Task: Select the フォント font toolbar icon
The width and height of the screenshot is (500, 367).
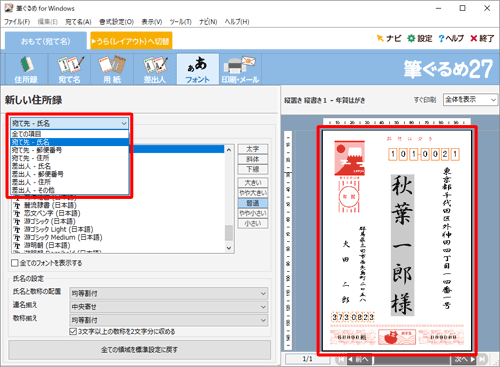Action: (198, 69)
